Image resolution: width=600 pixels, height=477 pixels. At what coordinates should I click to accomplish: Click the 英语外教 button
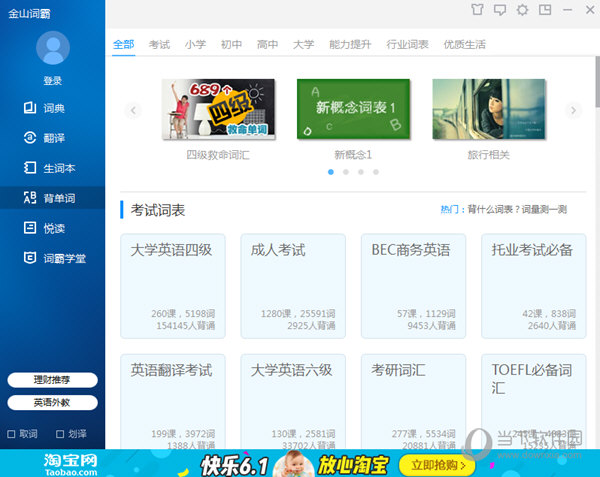[52, 402]
